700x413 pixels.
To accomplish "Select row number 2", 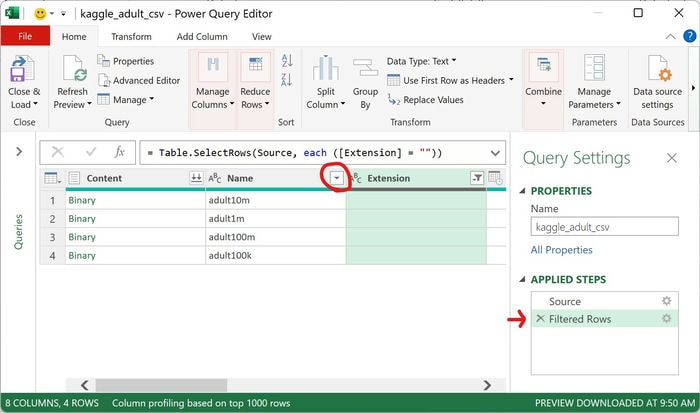I will point(52,219).
